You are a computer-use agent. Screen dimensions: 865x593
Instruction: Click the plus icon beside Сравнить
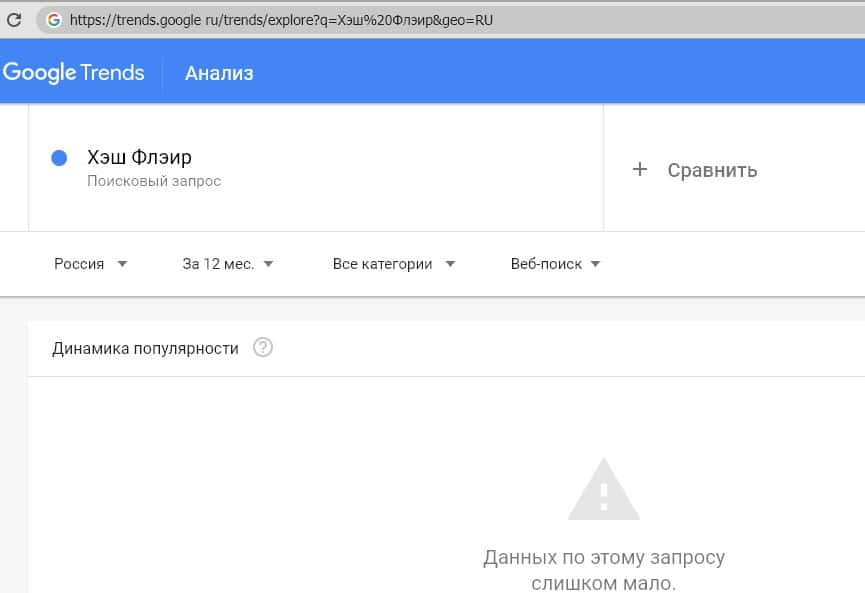[x=640, y=170]
